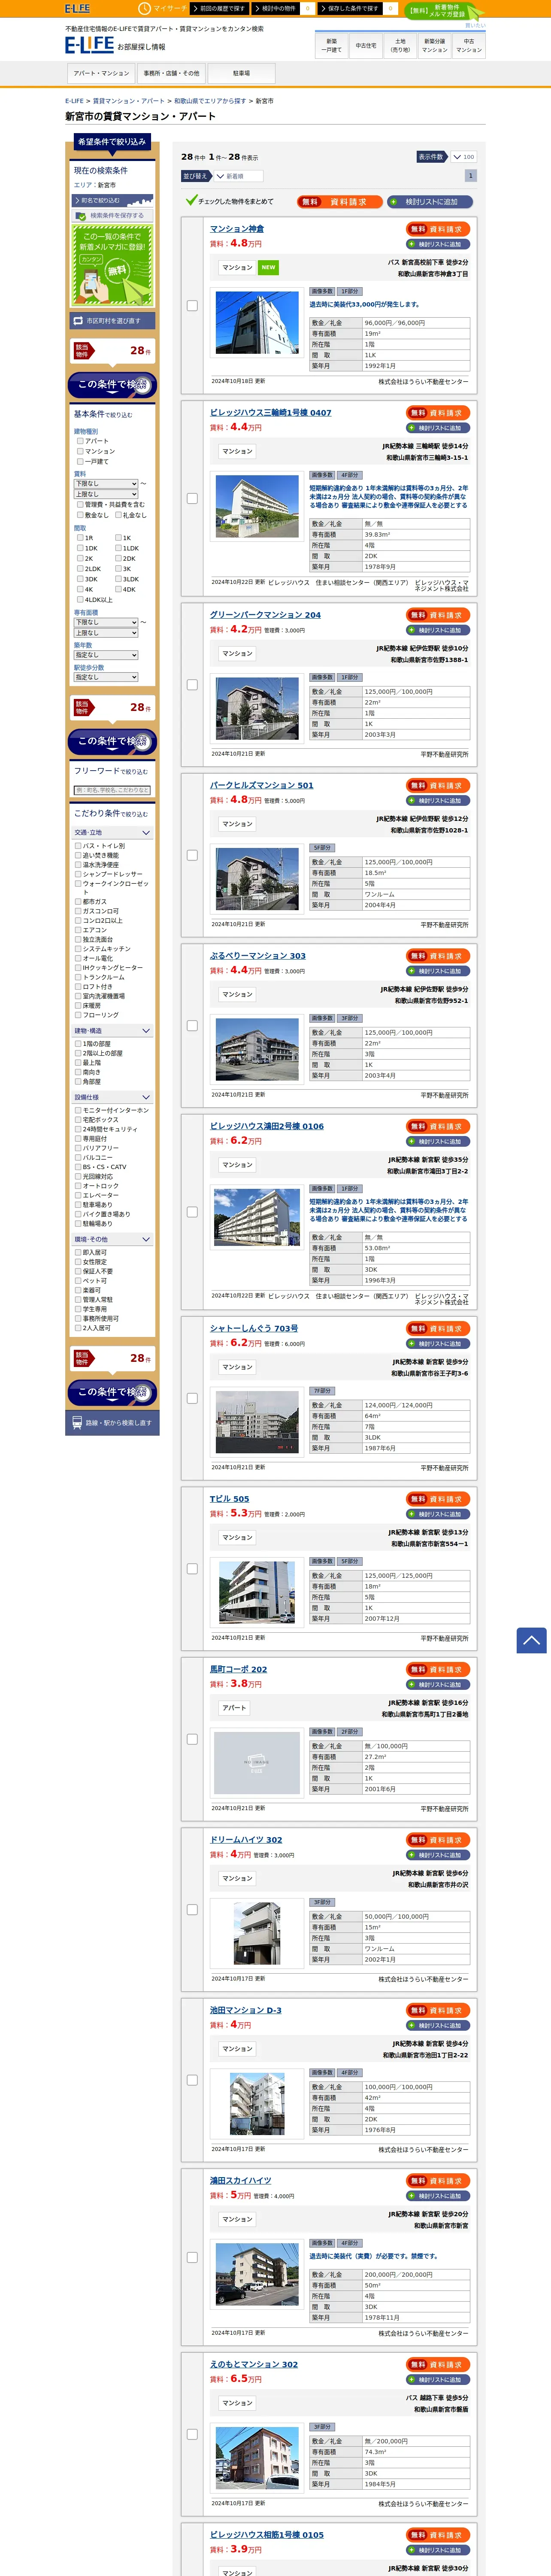Check the 1LDK floor plan option
The image size is (551, 2576).
118,548
